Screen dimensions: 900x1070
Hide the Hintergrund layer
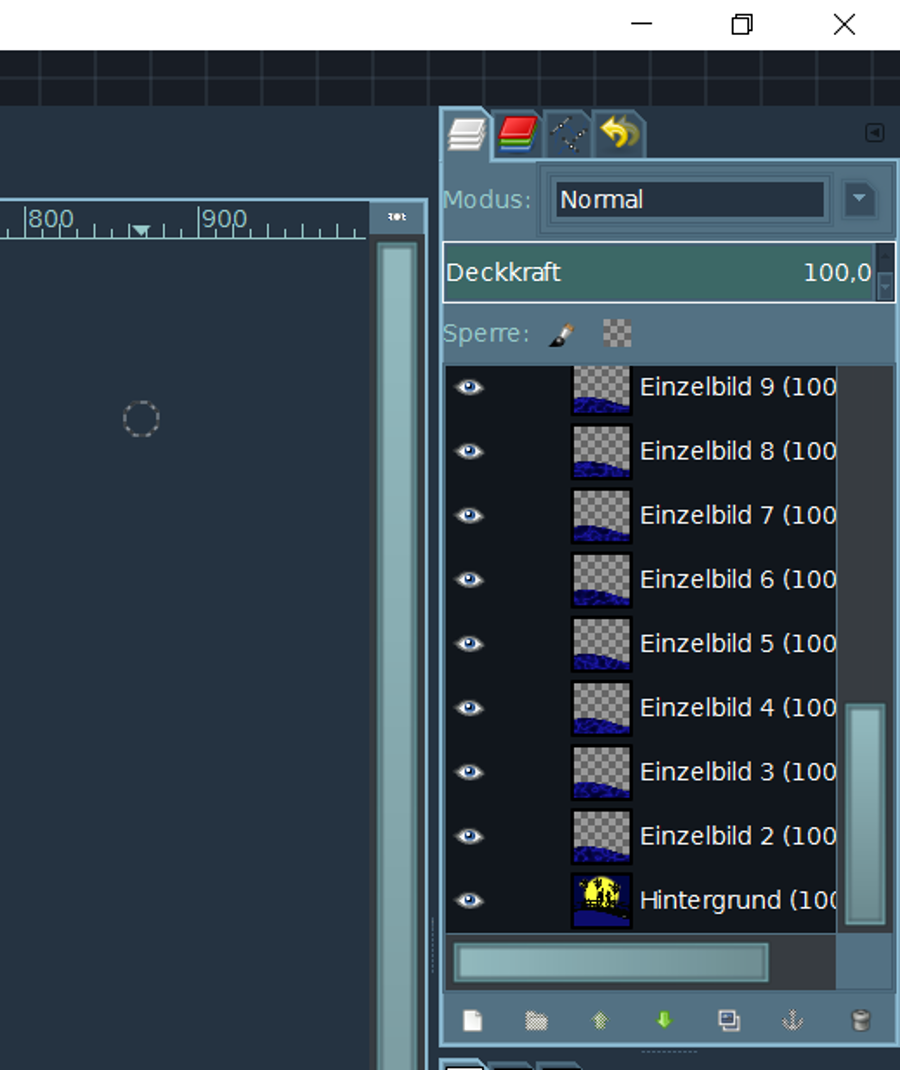click(x=469, y=900)
